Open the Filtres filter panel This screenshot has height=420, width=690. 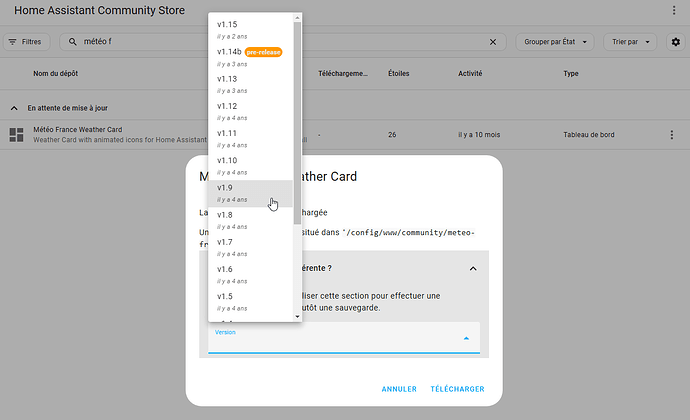26,42
